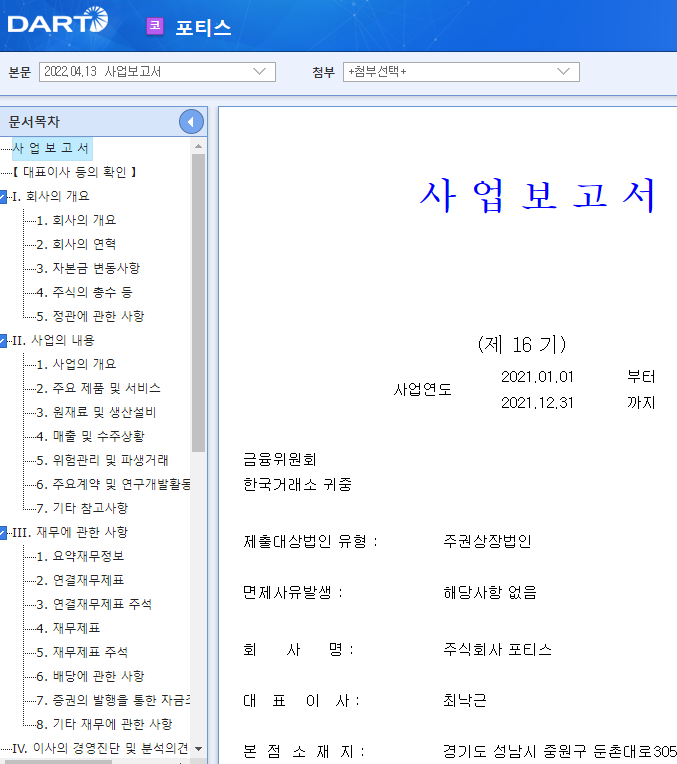
Task: Open 【 대표이사 등의 확인 】 item
Action: 74,172
